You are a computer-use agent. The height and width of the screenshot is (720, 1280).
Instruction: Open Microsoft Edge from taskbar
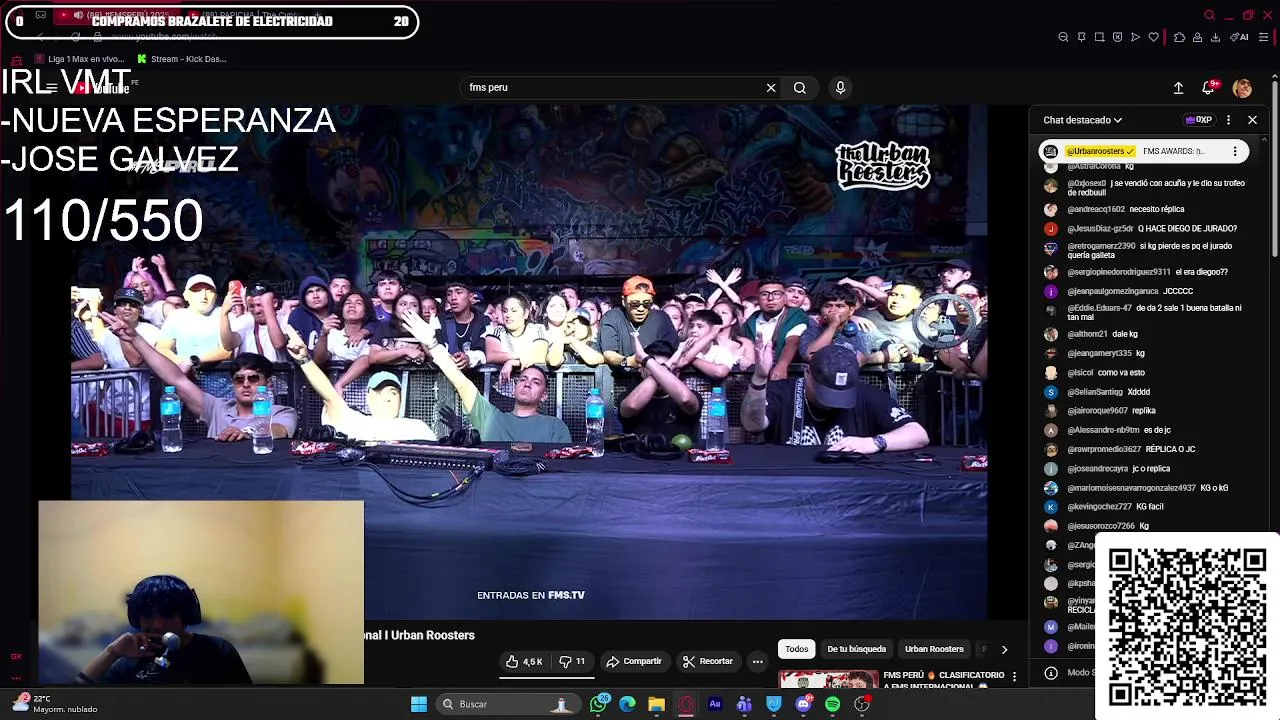tap(627, 704)
